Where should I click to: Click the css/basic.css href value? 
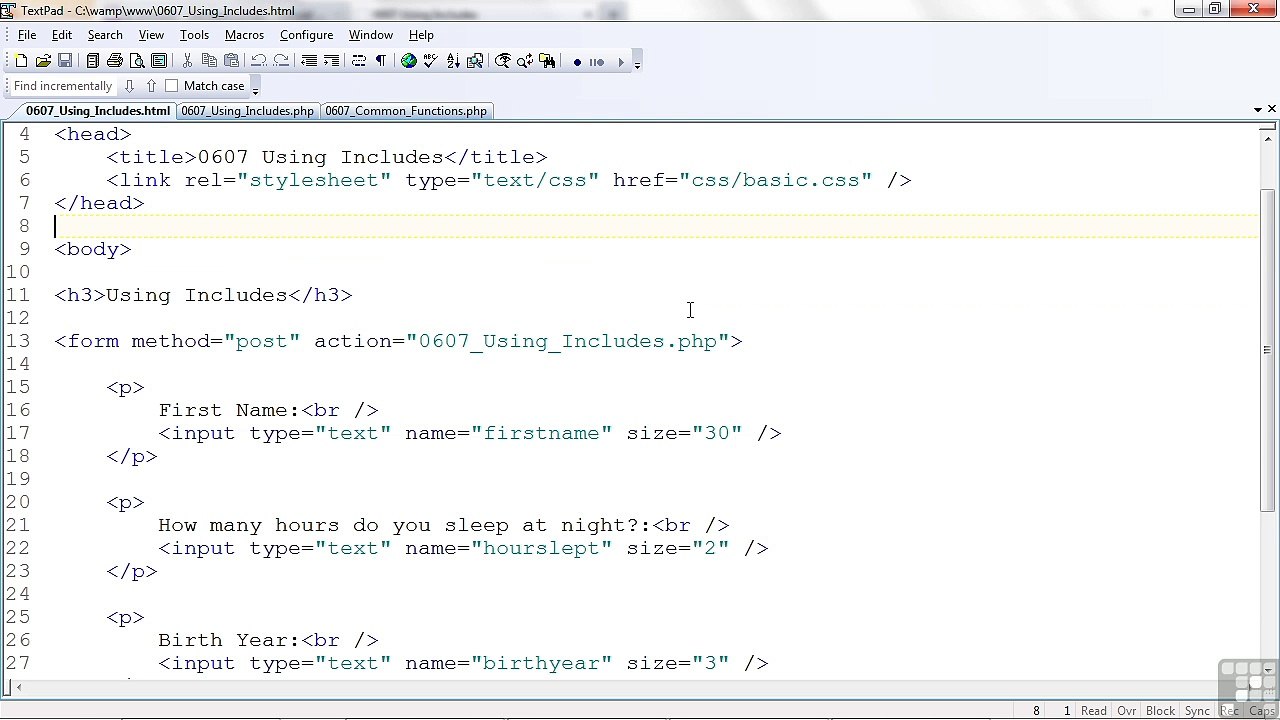[775, 180]
